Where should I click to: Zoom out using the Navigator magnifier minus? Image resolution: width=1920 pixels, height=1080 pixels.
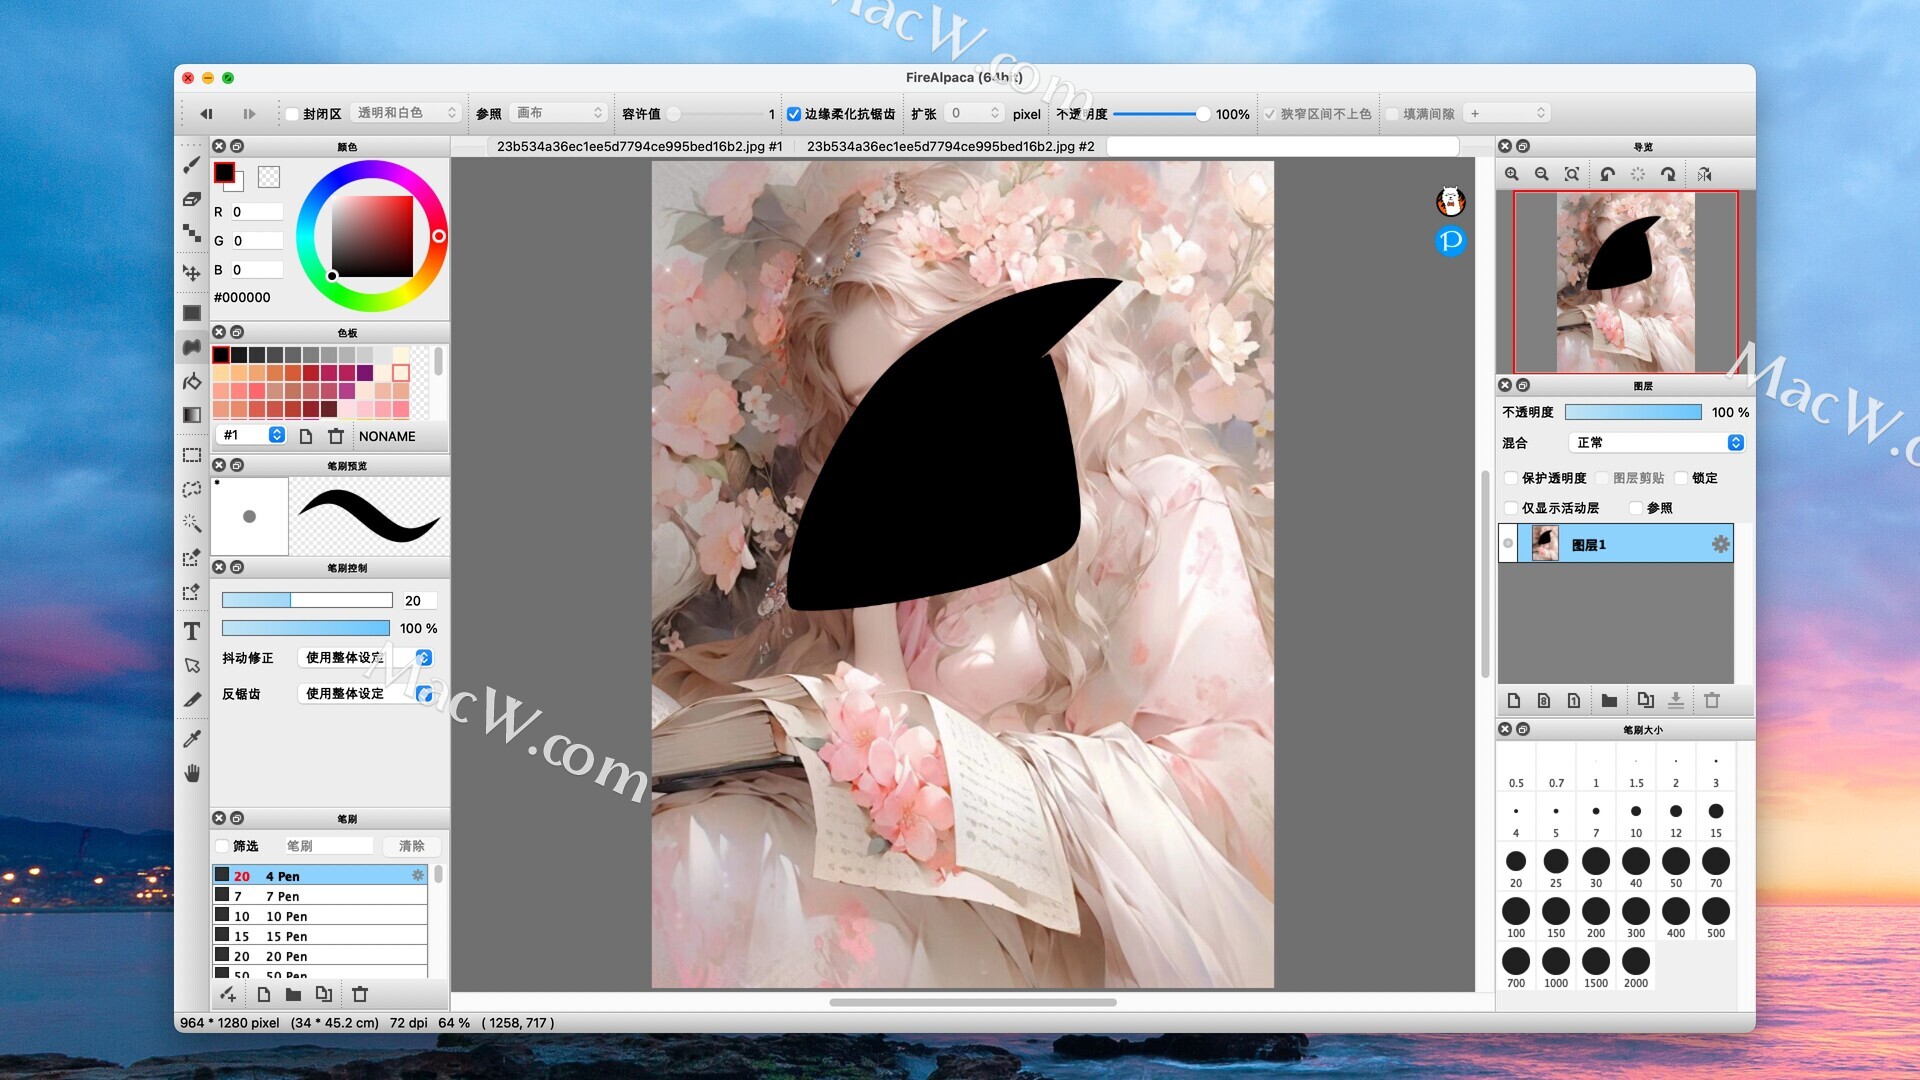(1542, 174)
